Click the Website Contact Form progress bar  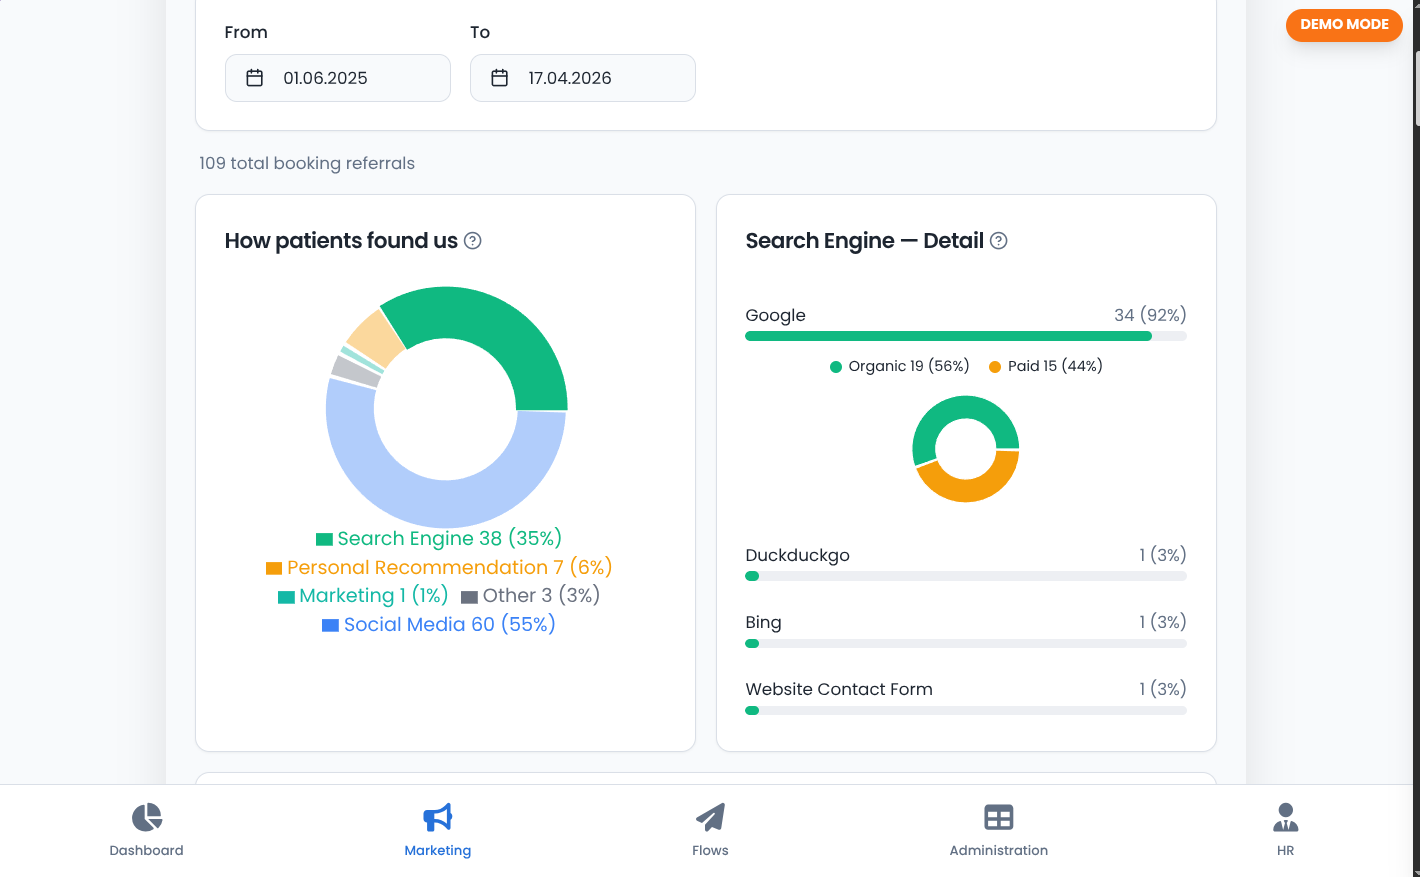point(966,711)
